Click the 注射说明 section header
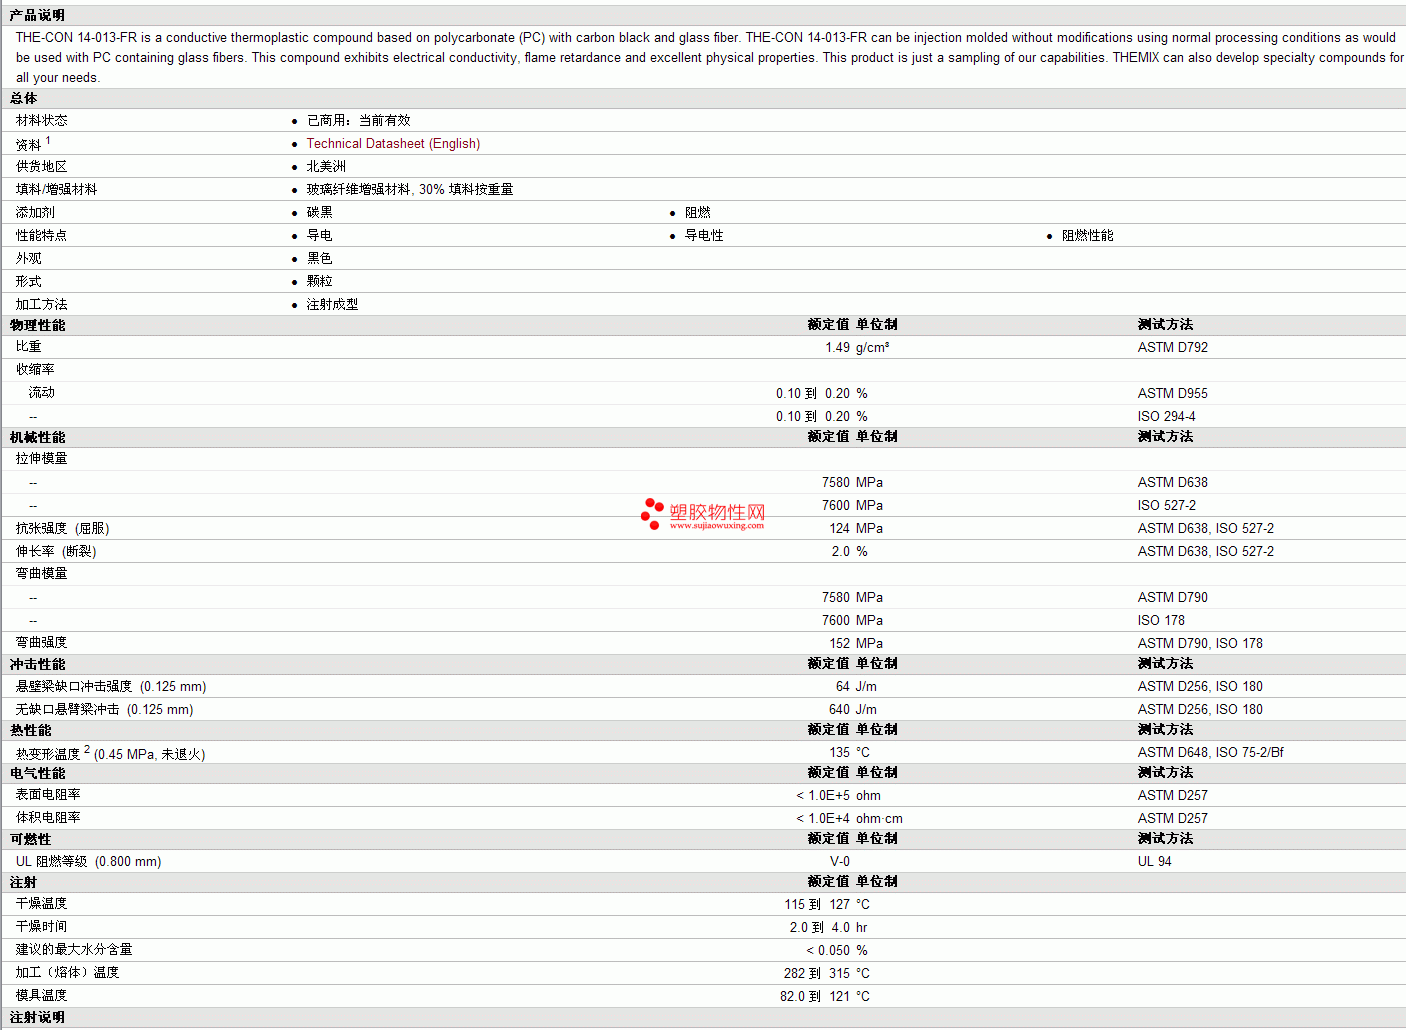This screenshot has width=1406, height=1030. coord(38,1017)
